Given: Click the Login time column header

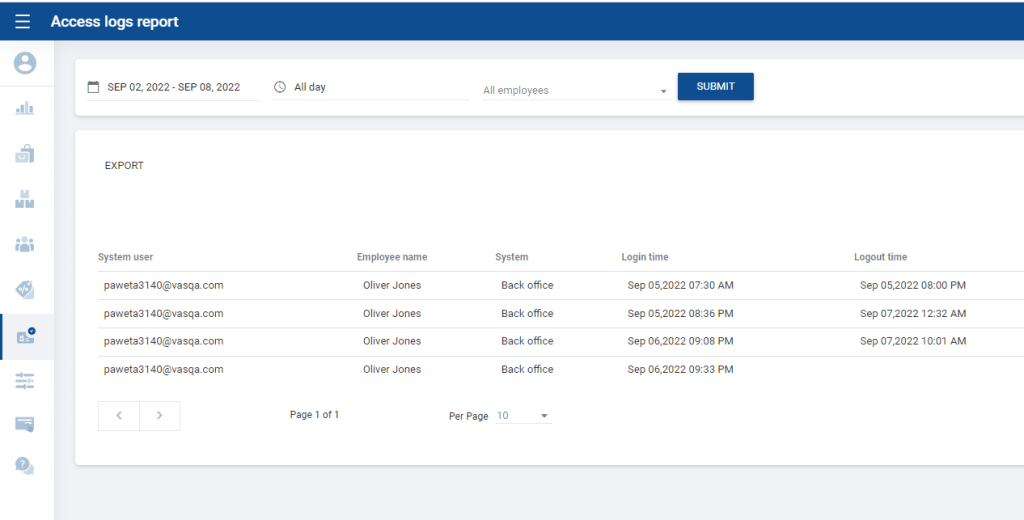Looking at the screenshot, I should [x=645, y=257].
